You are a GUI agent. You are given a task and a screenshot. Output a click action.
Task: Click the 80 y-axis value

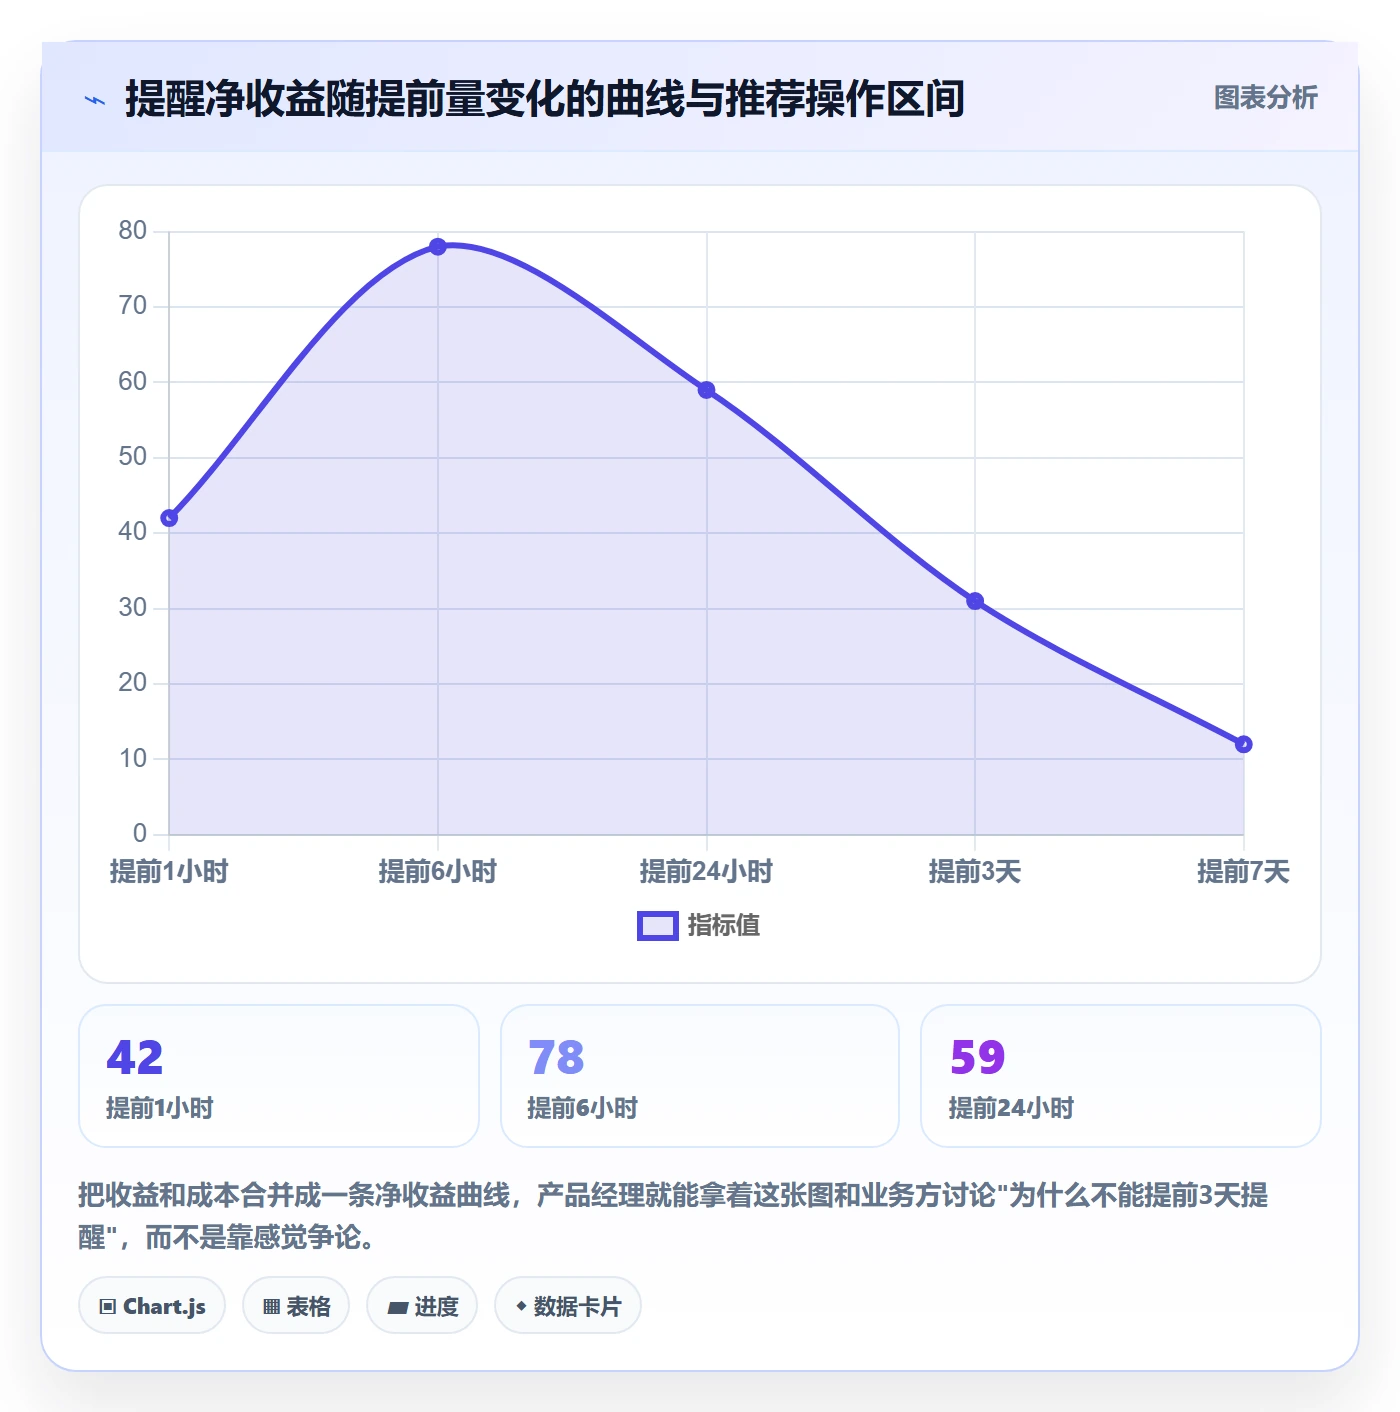(x=133, y=231)
